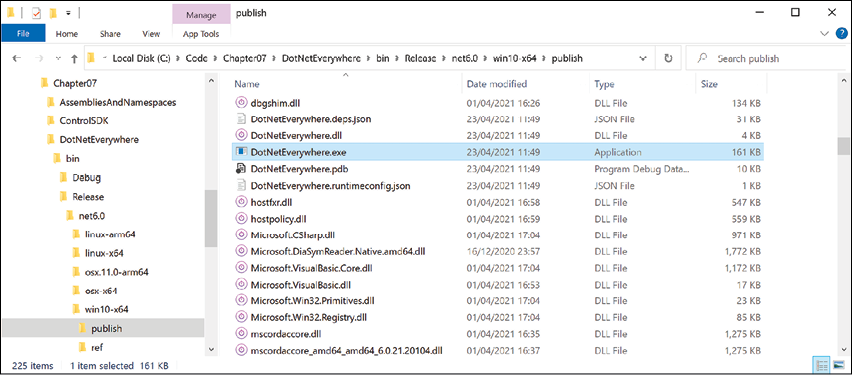The height and width of the screenshot is (375, 852).
Task: Click the Microsoft.CSharp.dll file icon
Action: 241,235
